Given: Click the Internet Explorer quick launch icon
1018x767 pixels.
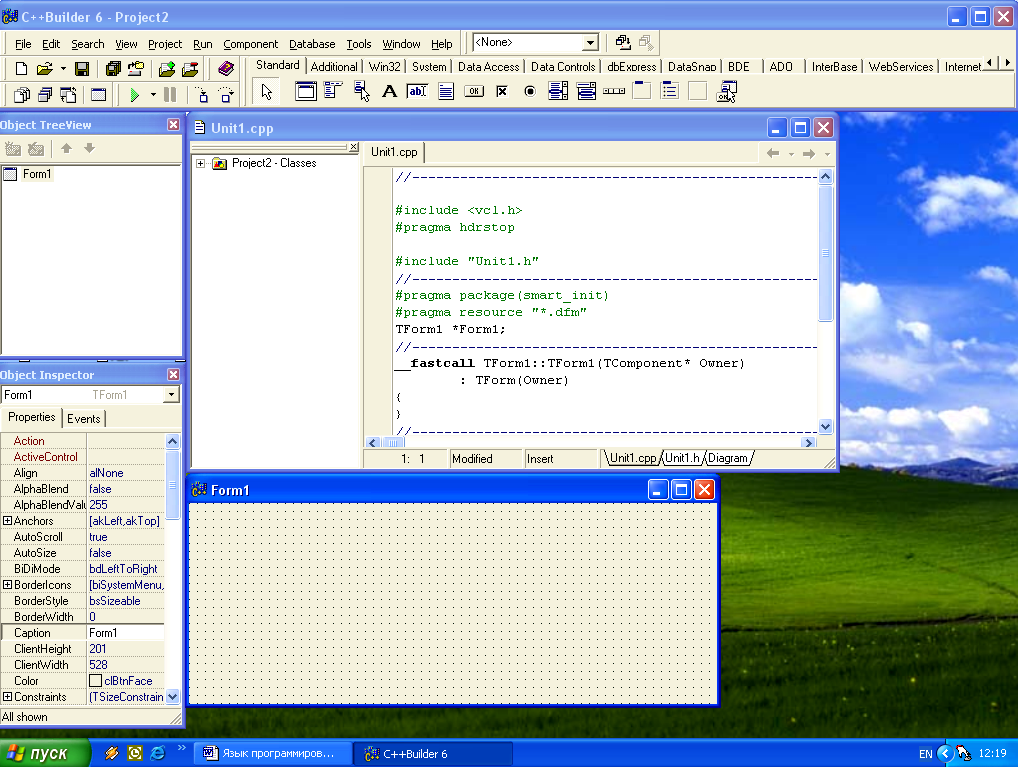Looking at the screenshot, I should coord(158,753).
